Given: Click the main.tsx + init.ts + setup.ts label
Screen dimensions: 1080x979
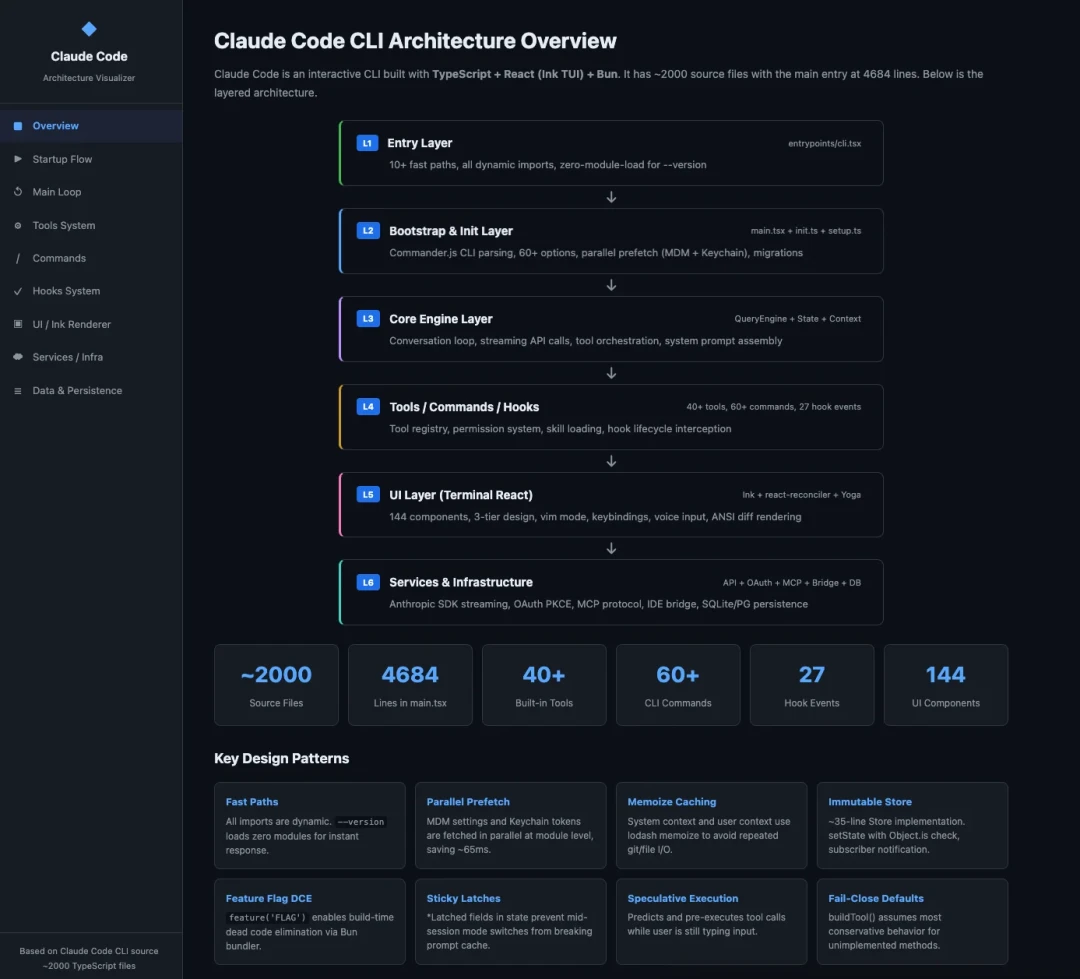Looking at the screenshot, I should click(x=806, y=231).
